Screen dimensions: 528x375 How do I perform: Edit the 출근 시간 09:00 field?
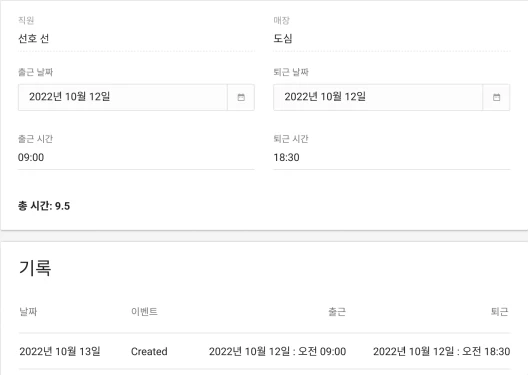pos(136,158)
